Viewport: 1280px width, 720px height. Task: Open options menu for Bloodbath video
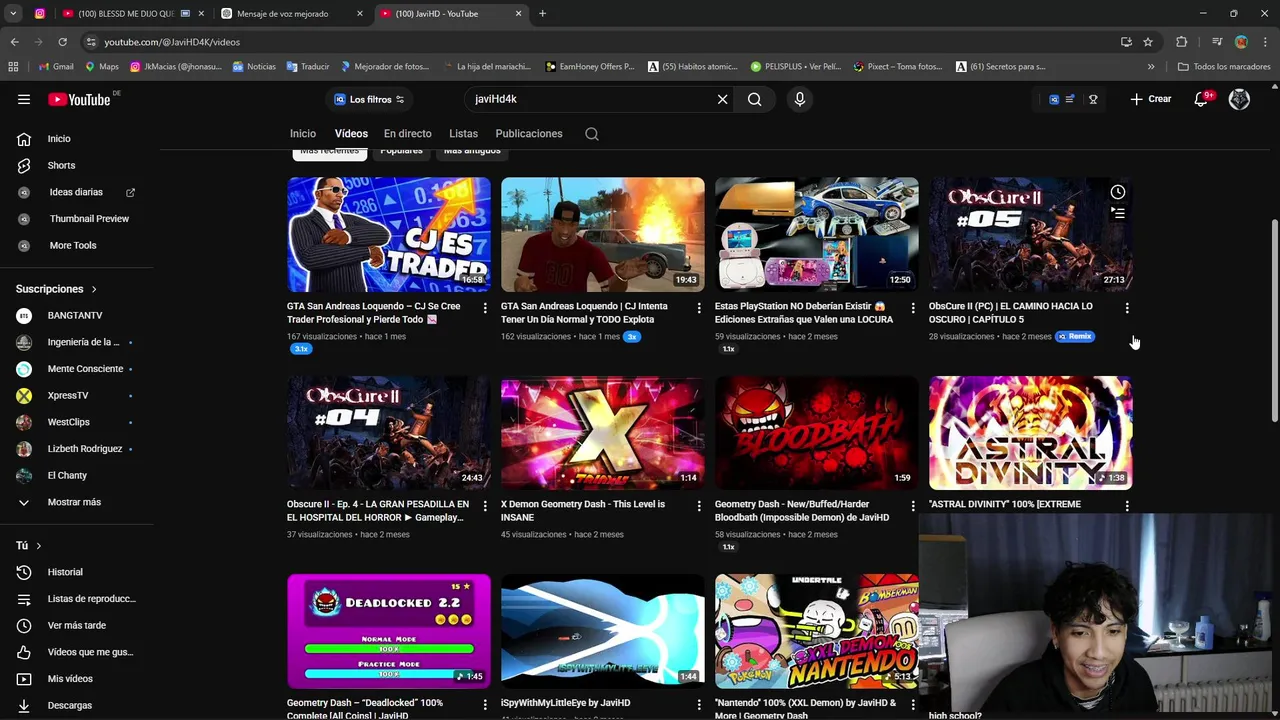tap(913, 506)
